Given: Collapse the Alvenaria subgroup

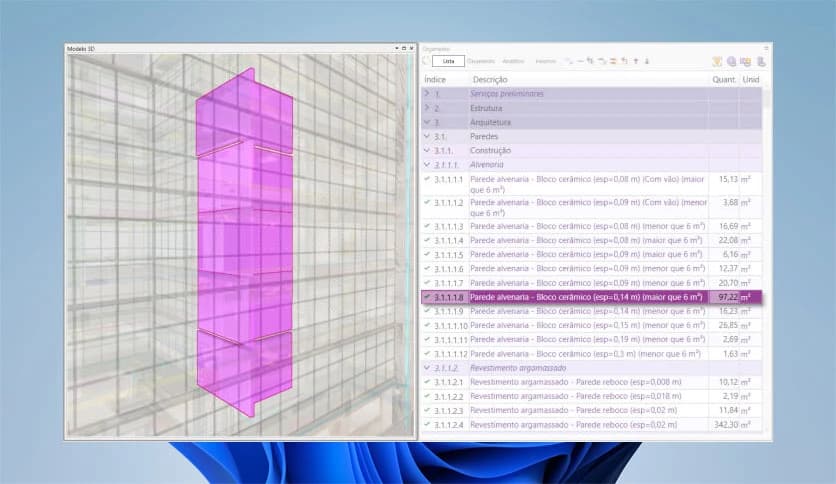Looking at the screenshot, I should 427,164.
